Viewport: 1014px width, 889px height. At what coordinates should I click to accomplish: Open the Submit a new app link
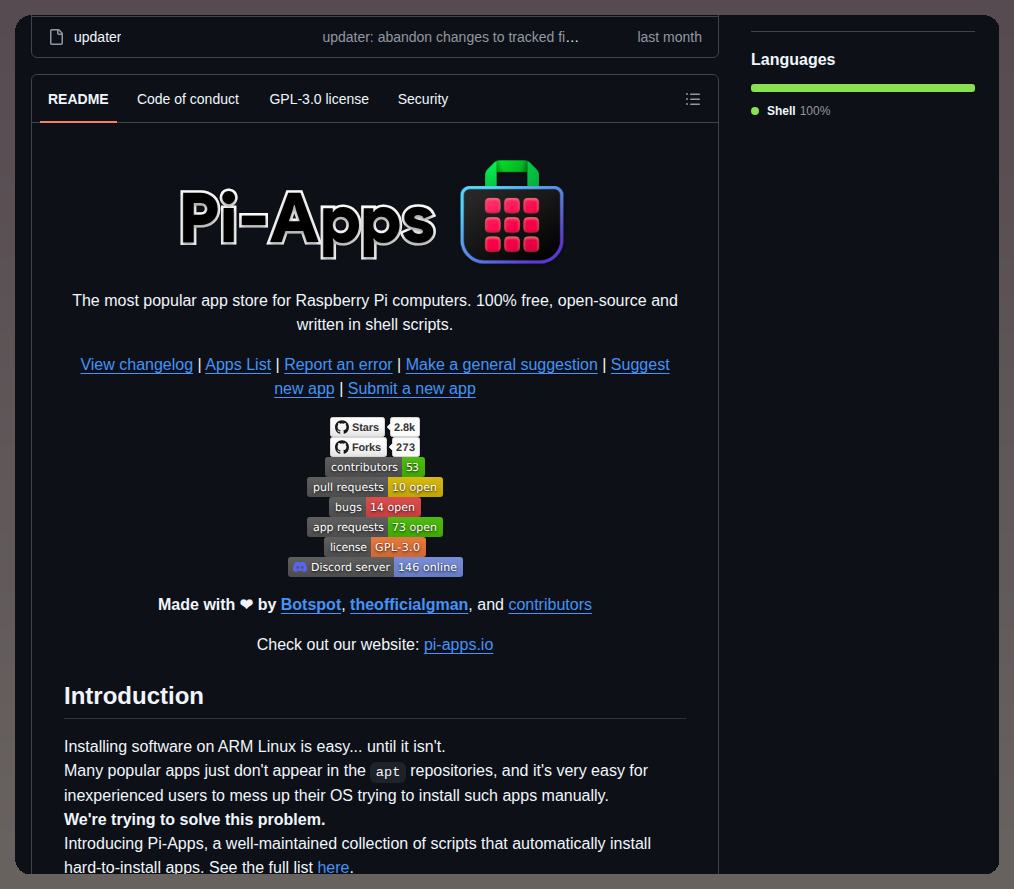(x=412, y=389)
